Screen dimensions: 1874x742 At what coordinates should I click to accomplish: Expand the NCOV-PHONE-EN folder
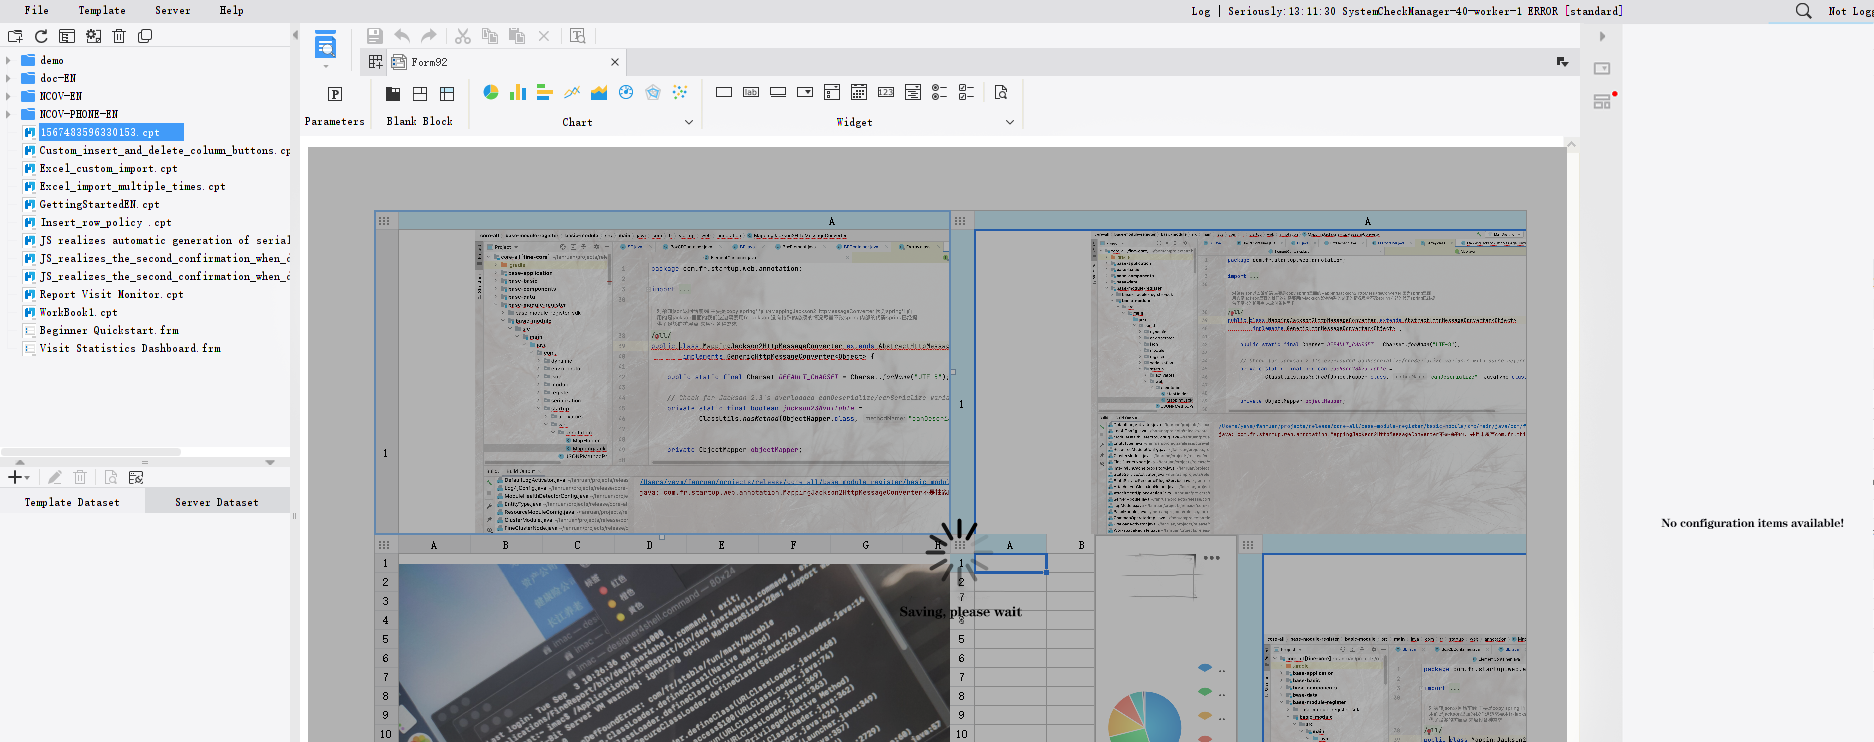click(9, 114)
